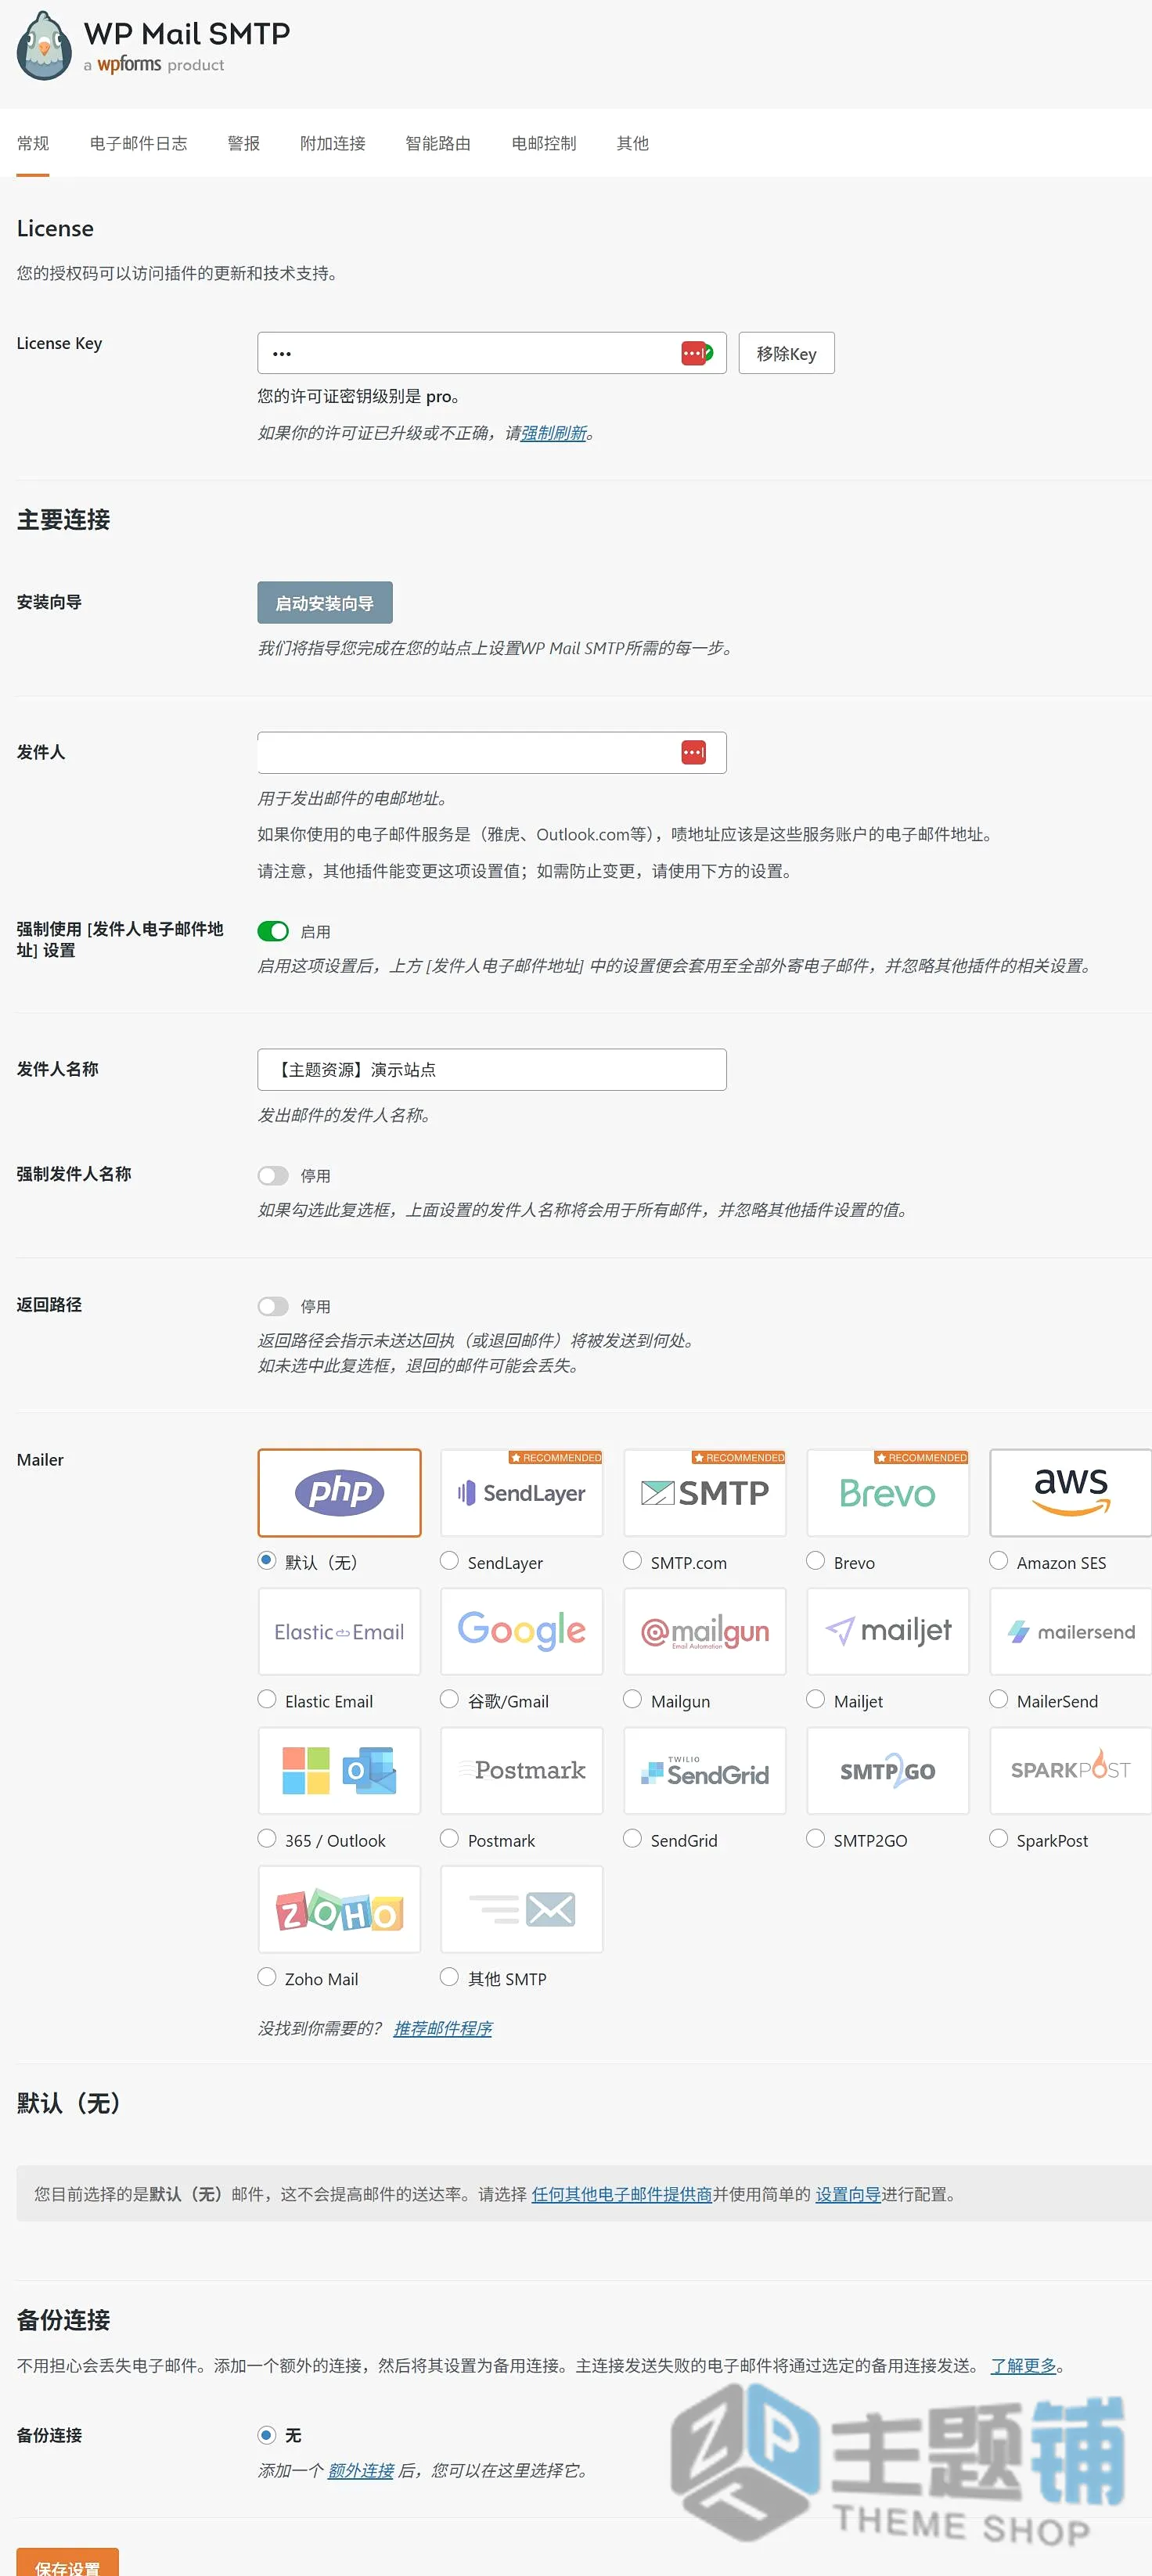Select the Postmark radio button

[450, 1838]
